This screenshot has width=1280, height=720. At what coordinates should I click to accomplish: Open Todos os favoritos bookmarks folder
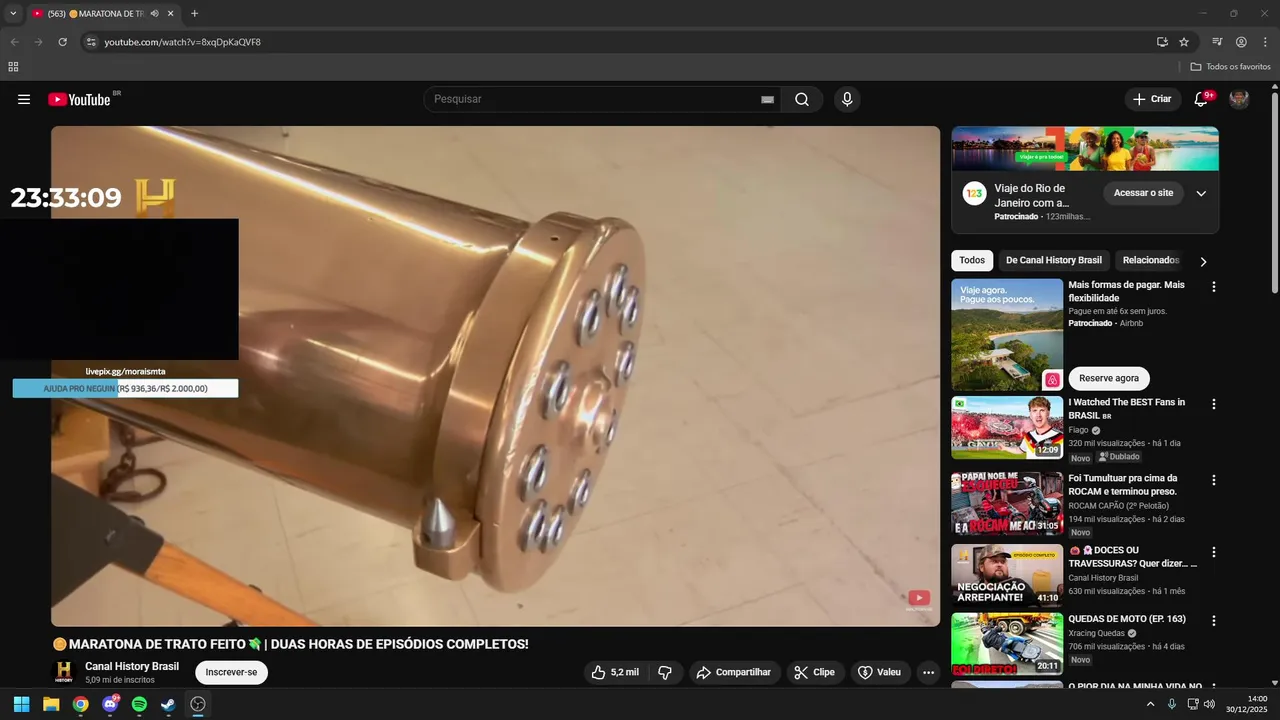1230,67
